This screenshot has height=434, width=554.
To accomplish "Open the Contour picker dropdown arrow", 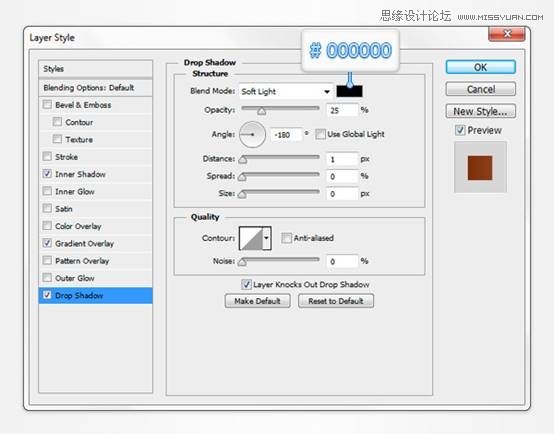I will point(267,238).
